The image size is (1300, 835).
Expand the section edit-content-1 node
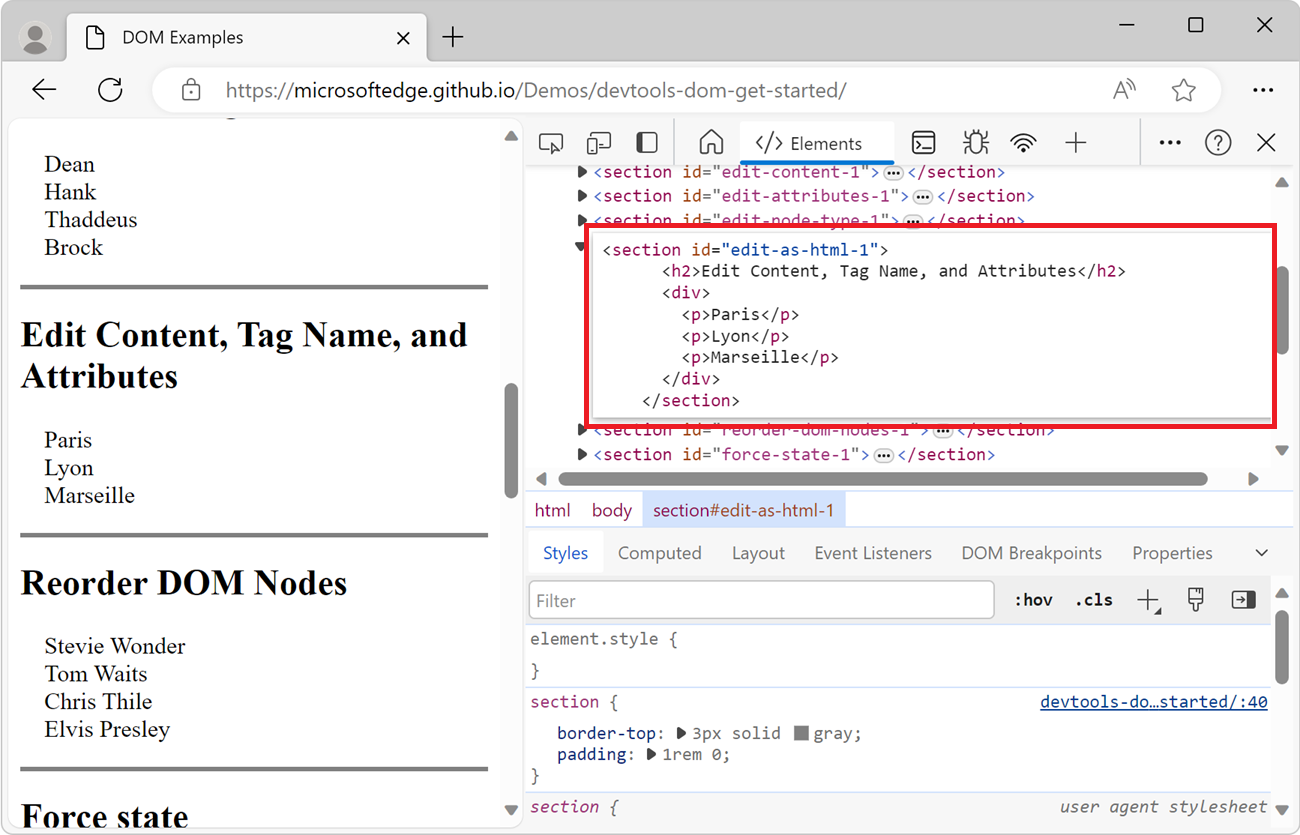pyautogui.click(x=583, y=171)
